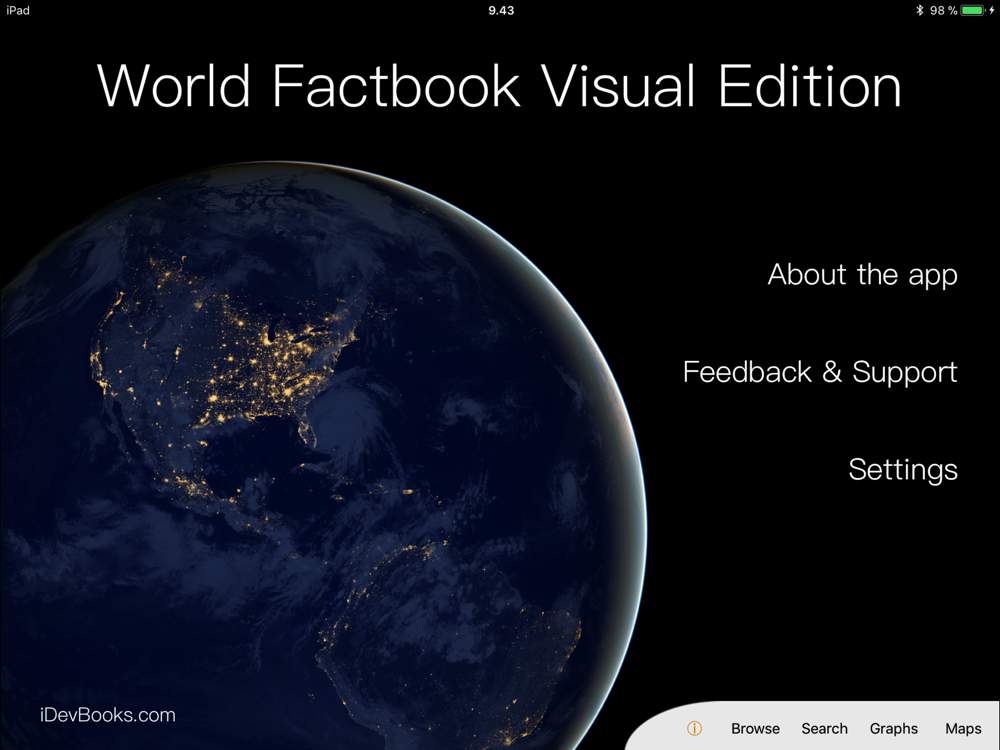The width and height of the screenshot is (1000, 750).
Task: Tap the 9.43 clock in status bar
Action: tap(501, 10)
